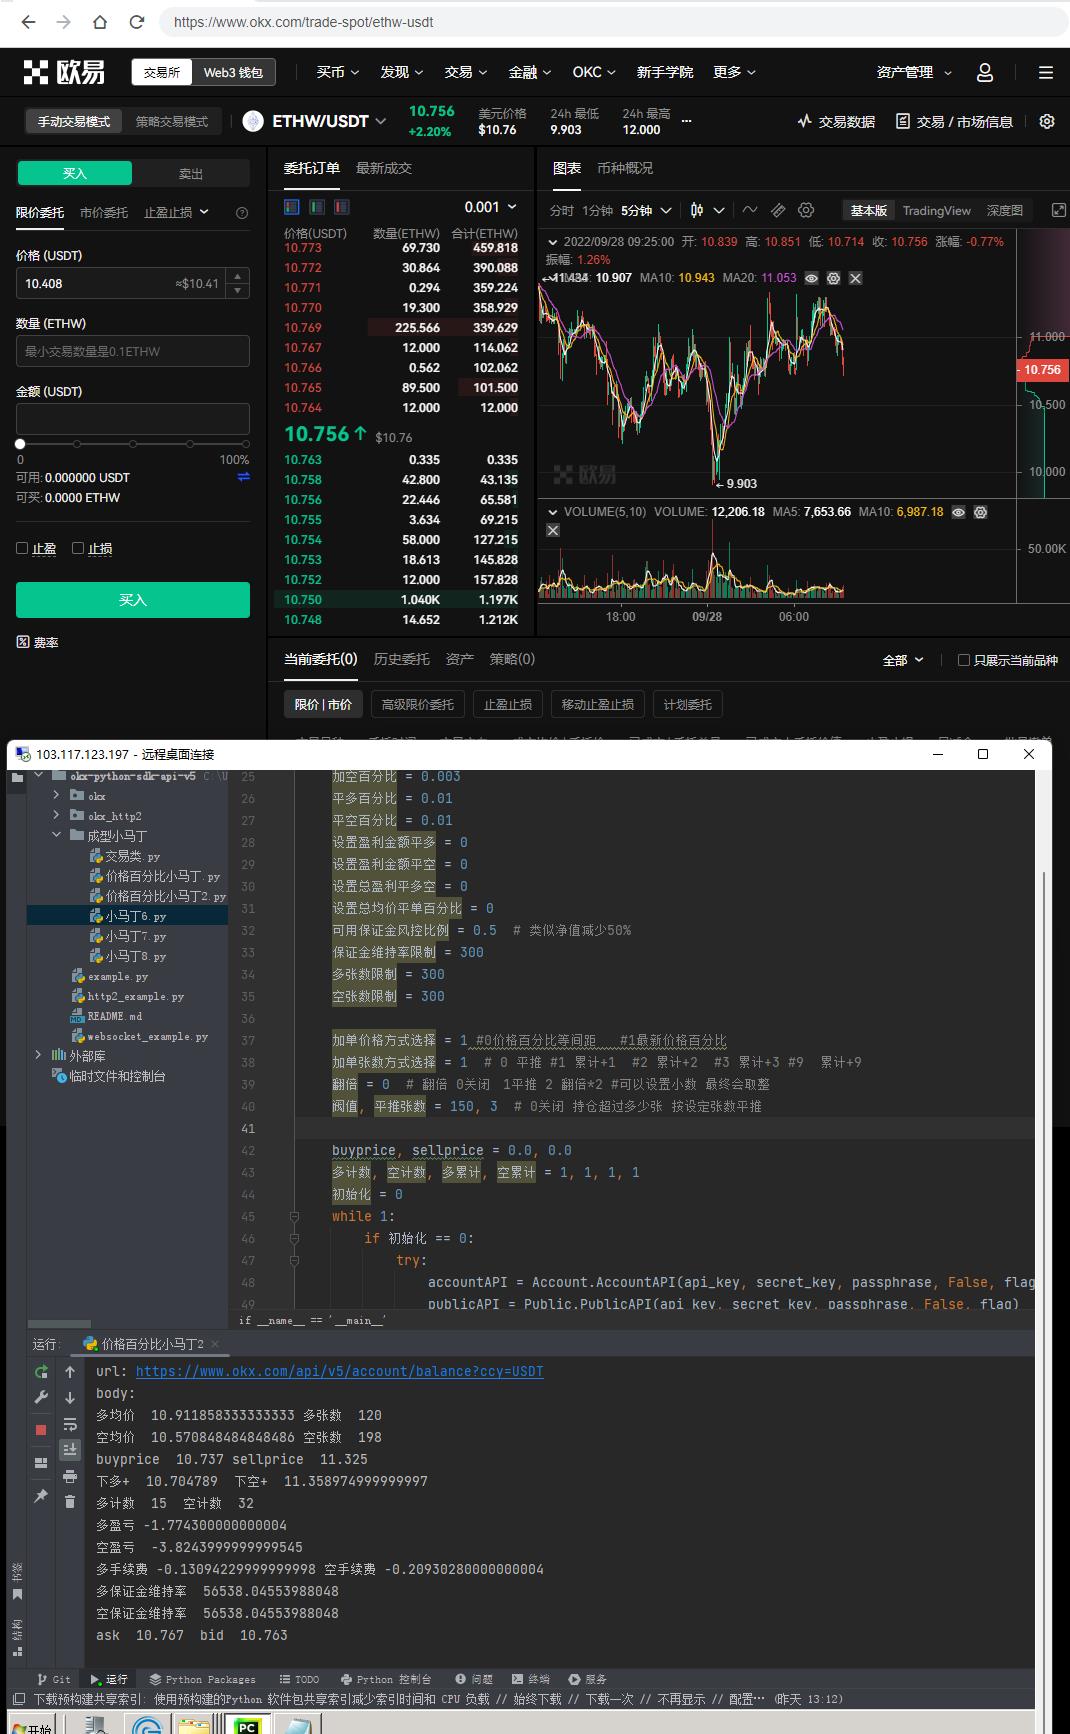Open 买币 menu in header
1070x1734 pixels.
tap(338, 72)
